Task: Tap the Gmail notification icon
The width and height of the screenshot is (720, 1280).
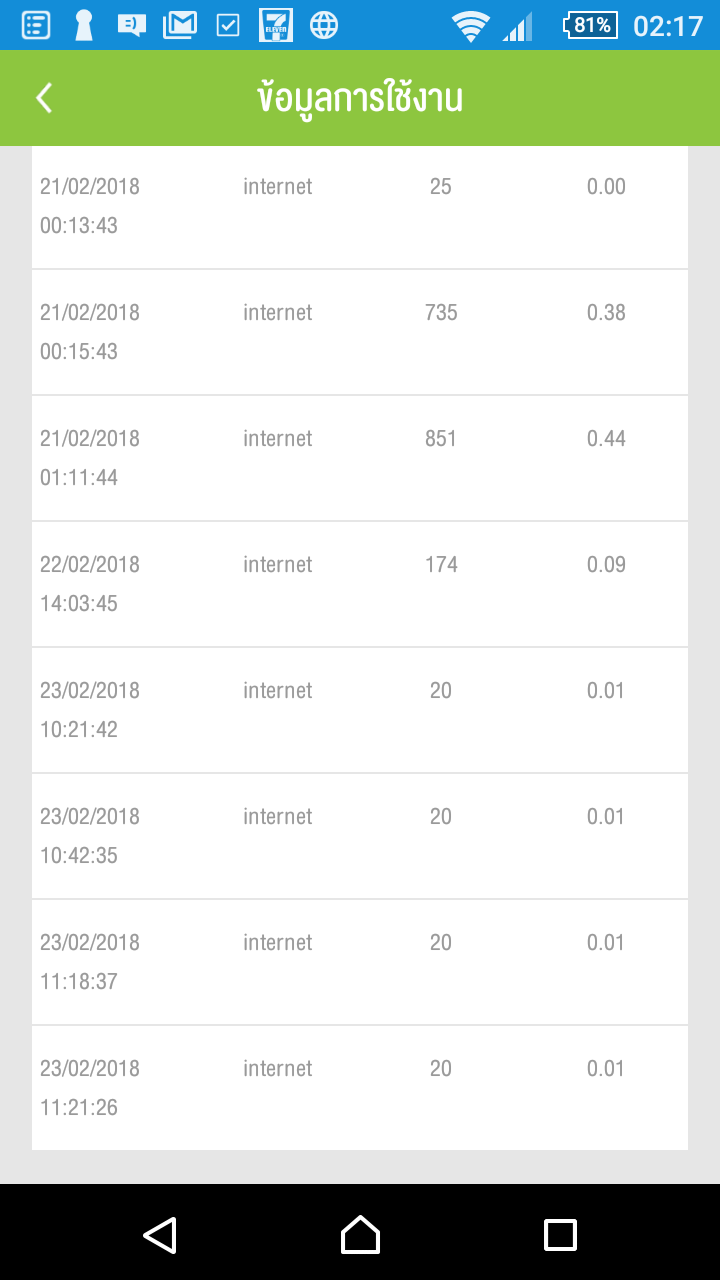Action: (181, 25)
